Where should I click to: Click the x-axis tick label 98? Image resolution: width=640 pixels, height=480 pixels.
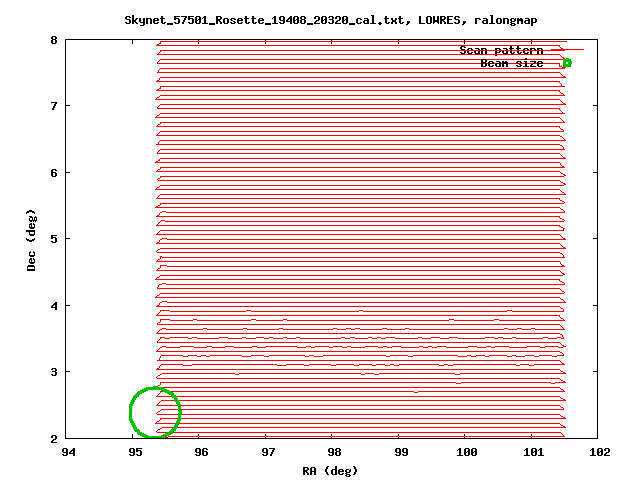[335, 452]
